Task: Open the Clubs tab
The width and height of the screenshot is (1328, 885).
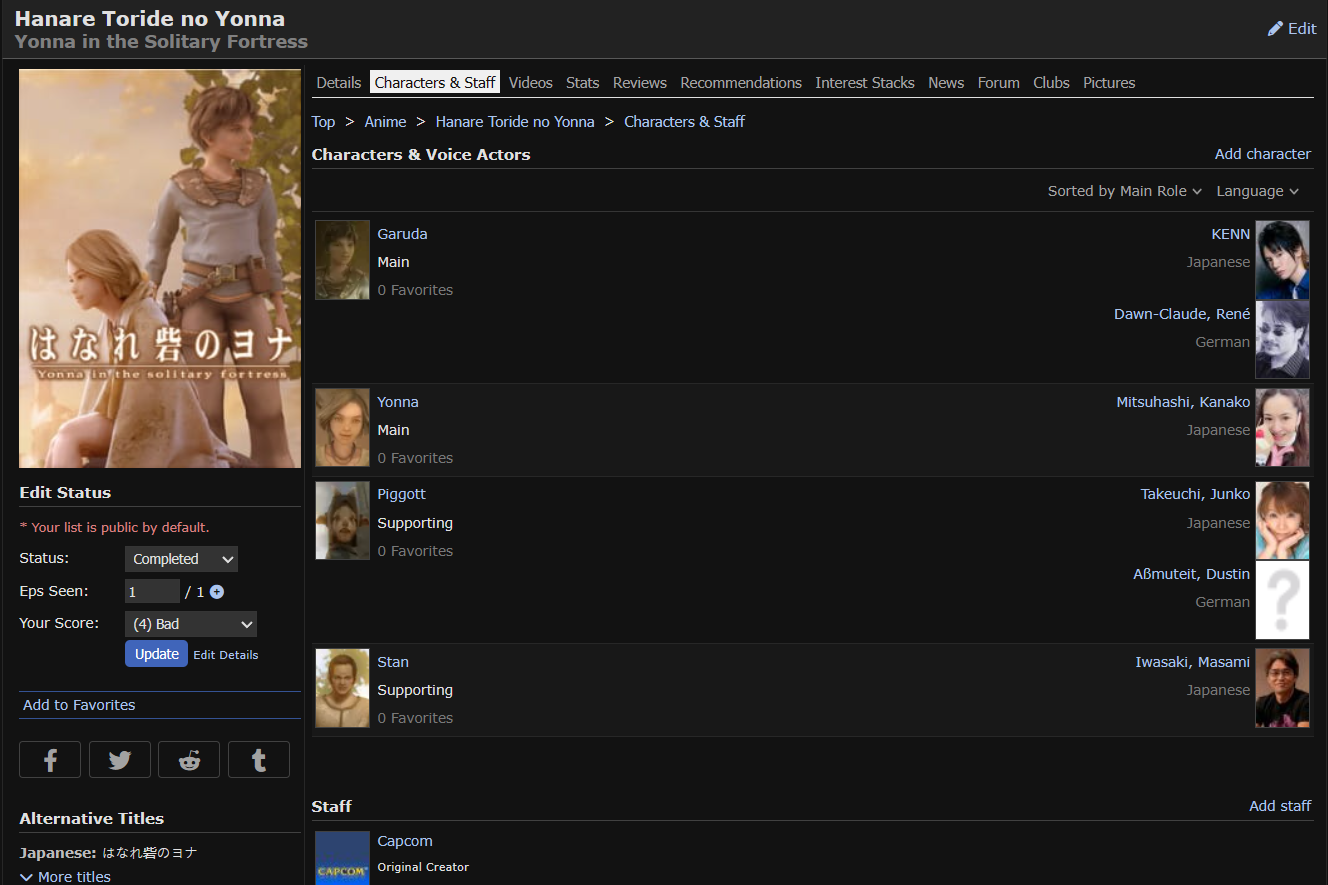Action: (x=1051, y=83)
